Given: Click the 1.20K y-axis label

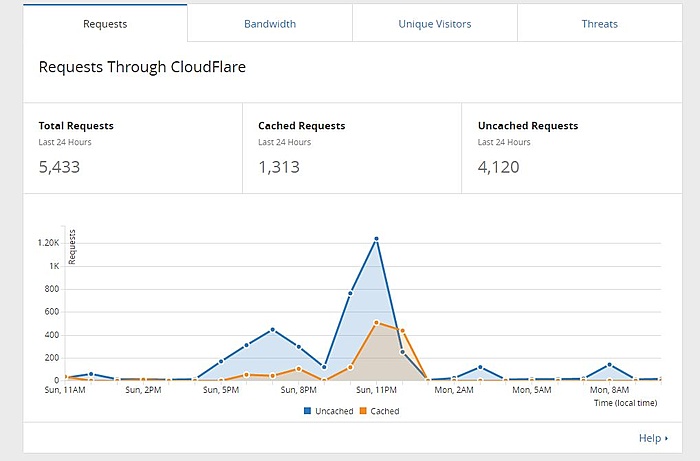Looking at the screenshot, I should (x=48, y=243).
